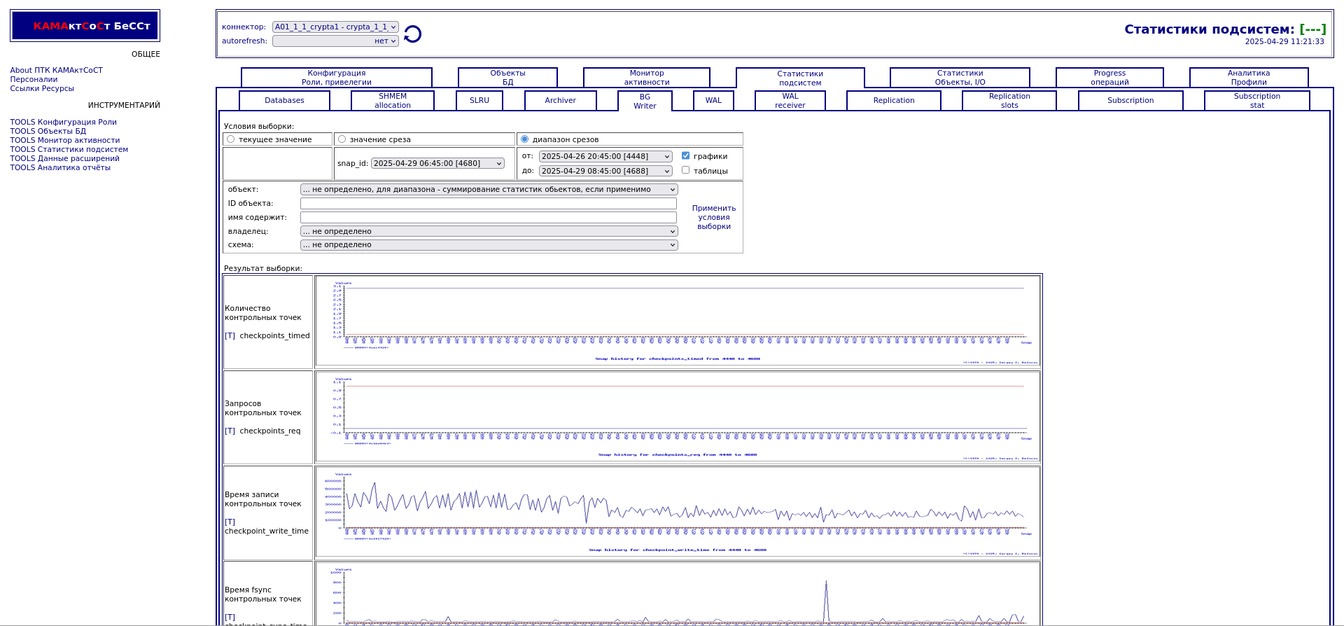The image size is (1344, 626).
Task: Select the 'значение среза' radio option
Action: point(342,139)
